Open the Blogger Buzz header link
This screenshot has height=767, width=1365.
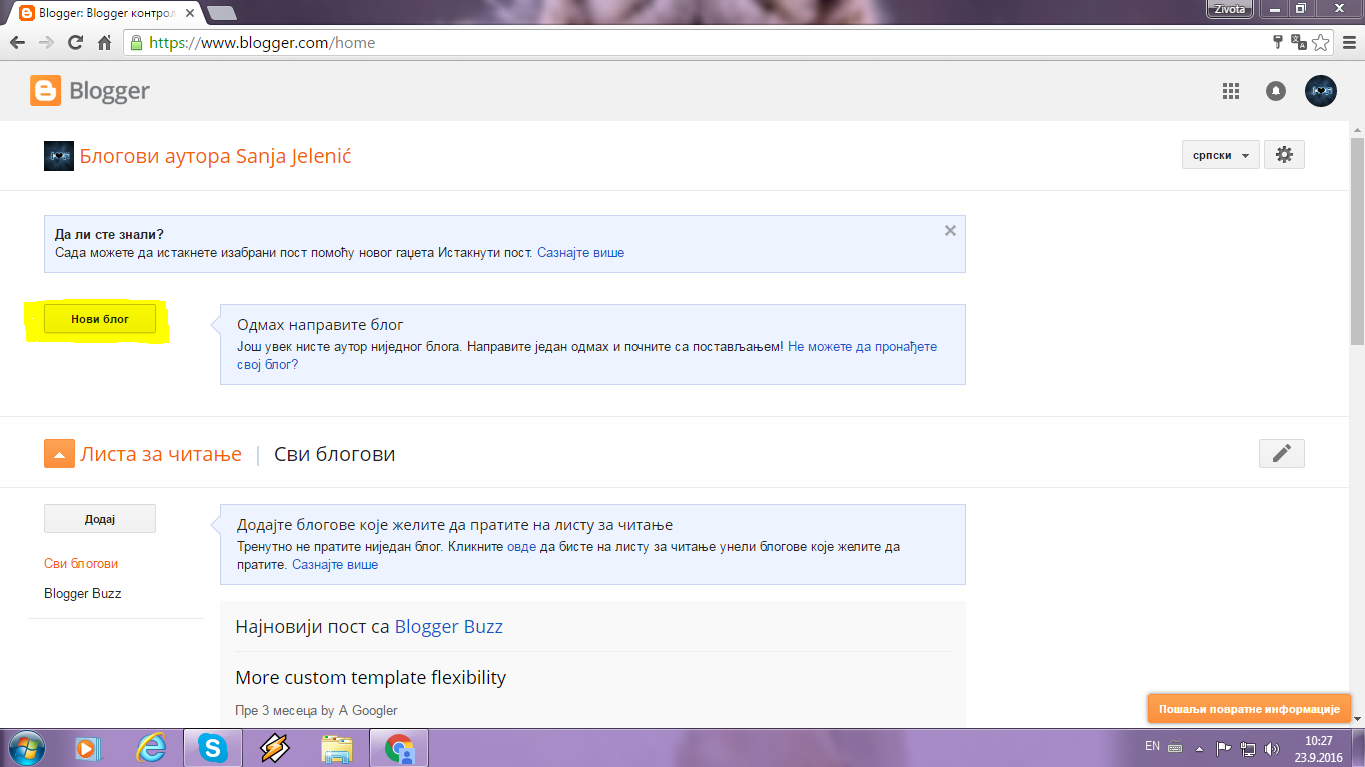point(449,627)
